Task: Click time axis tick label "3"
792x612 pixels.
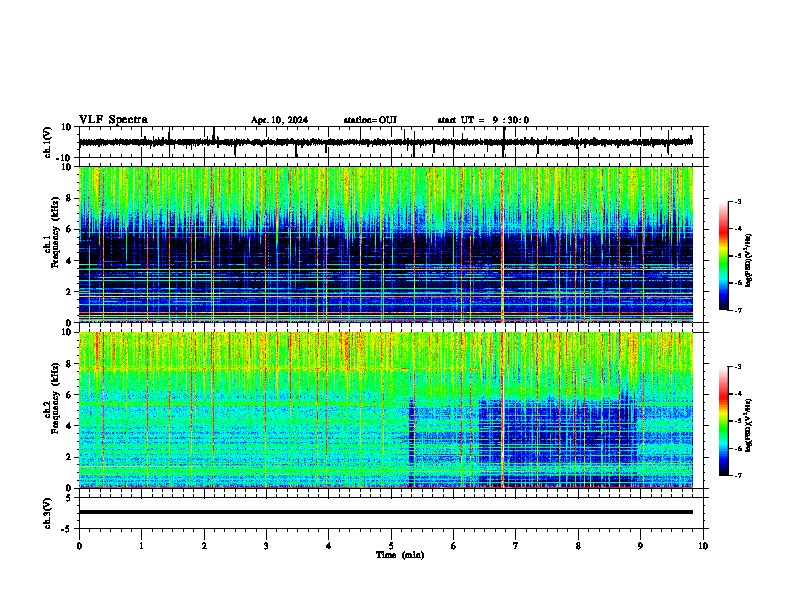Action: [x=266, y=546]
